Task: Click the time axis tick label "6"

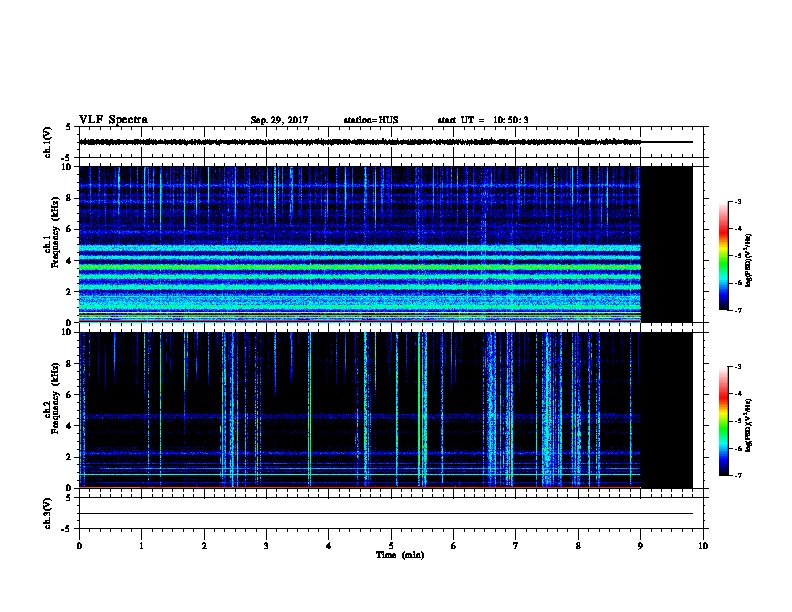Action: pyautogui.click(x=454, y=546)
